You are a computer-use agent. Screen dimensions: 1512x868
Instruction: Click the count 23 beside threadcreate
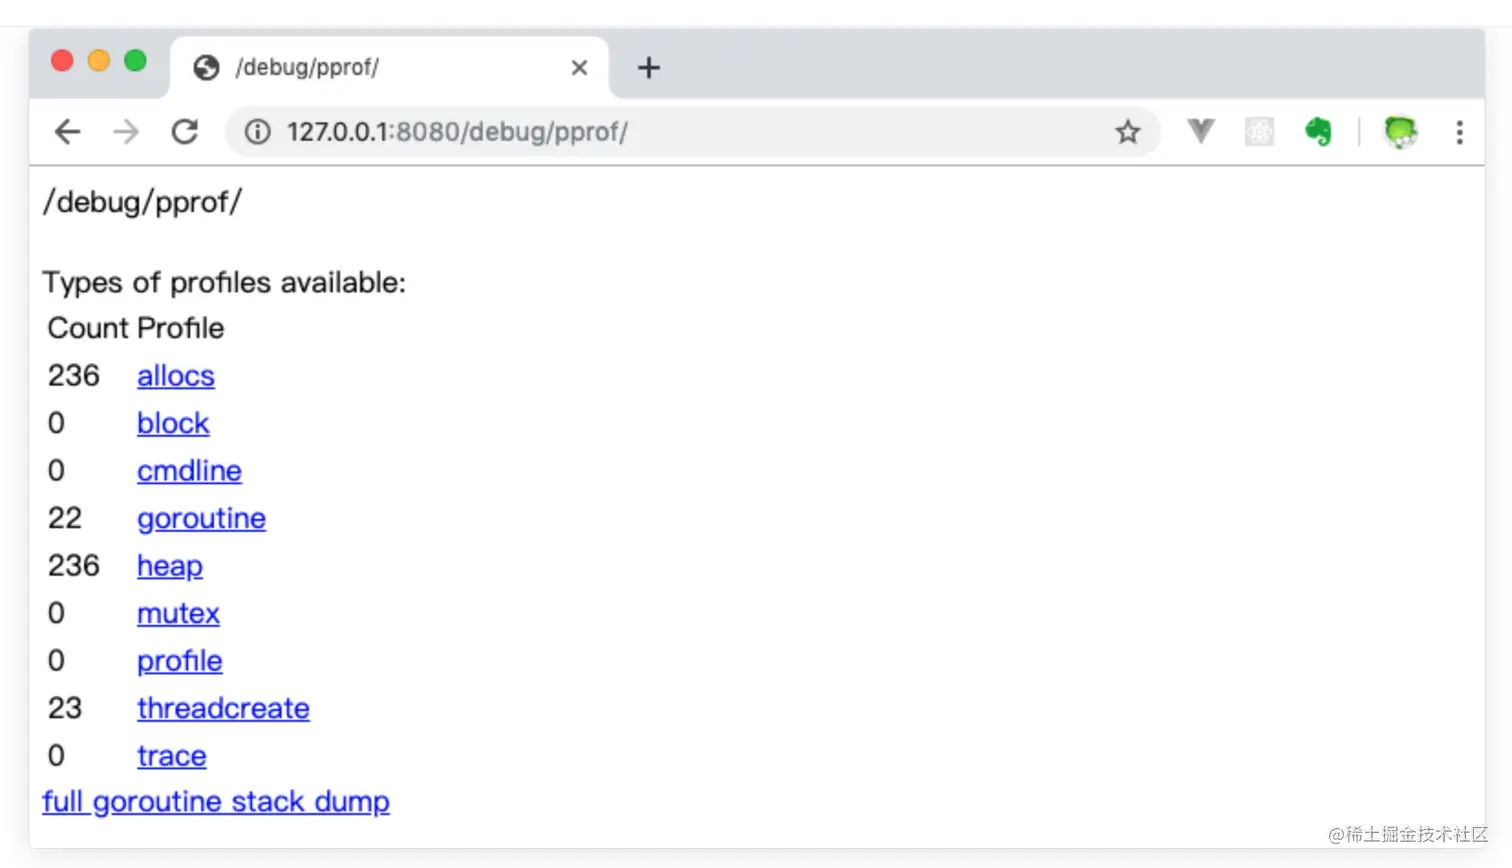[65, 708]
